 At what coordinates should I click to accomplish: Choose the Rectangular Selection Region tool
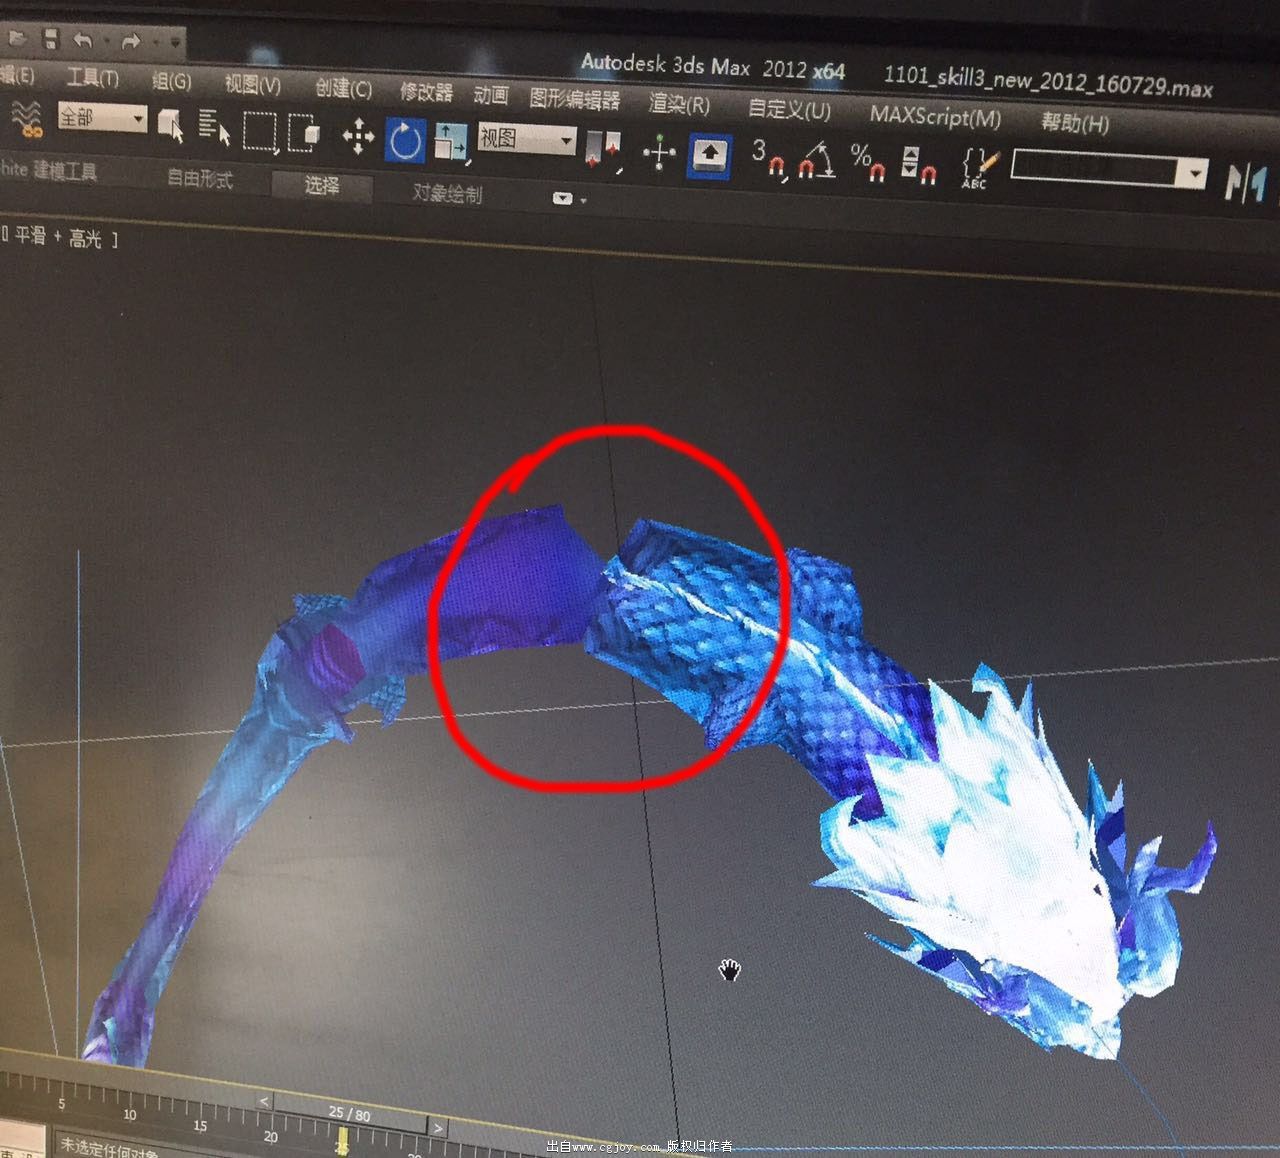(260, 132)
